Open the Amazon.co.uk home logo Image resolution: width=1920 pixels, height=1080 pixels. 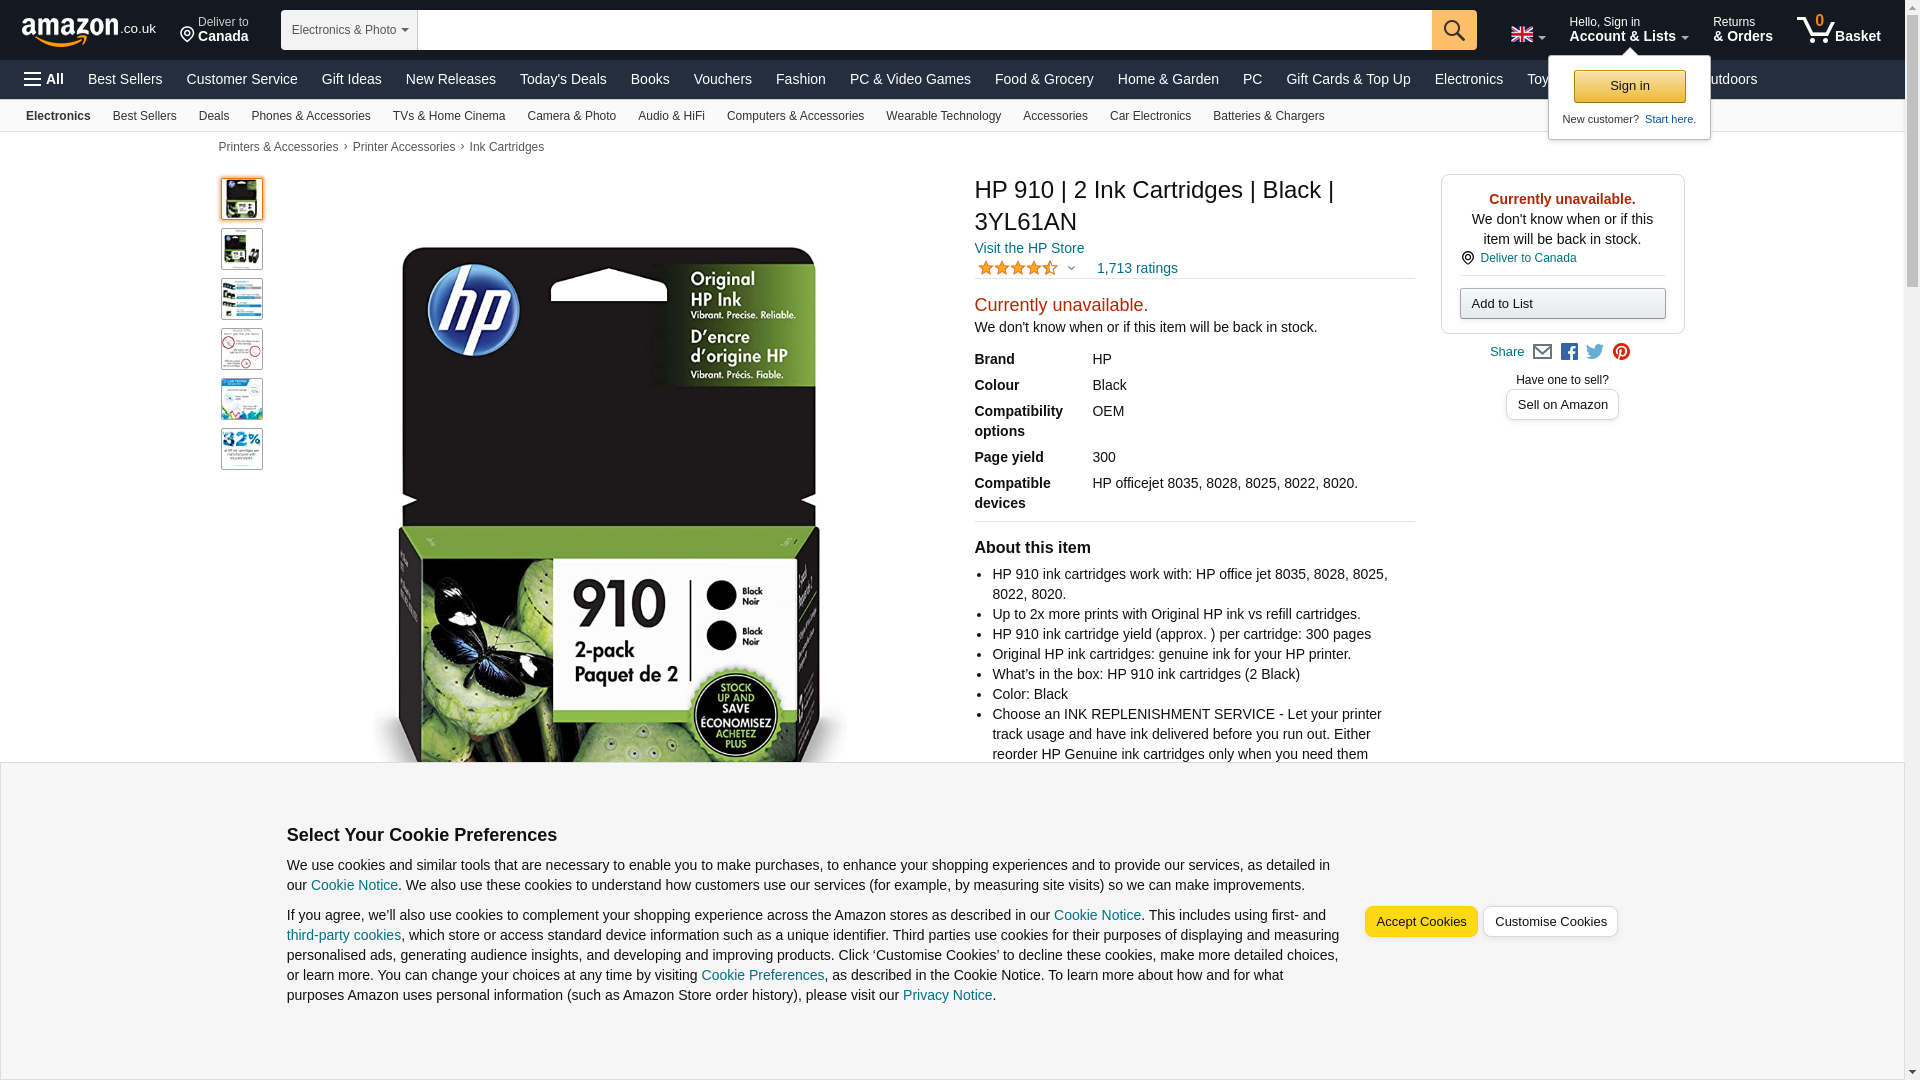coord(89,31)
